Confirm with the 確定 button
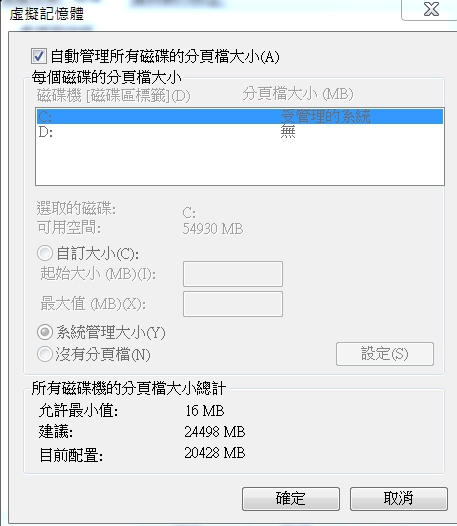This screenshot has width=457, height=526. [291, 499]
